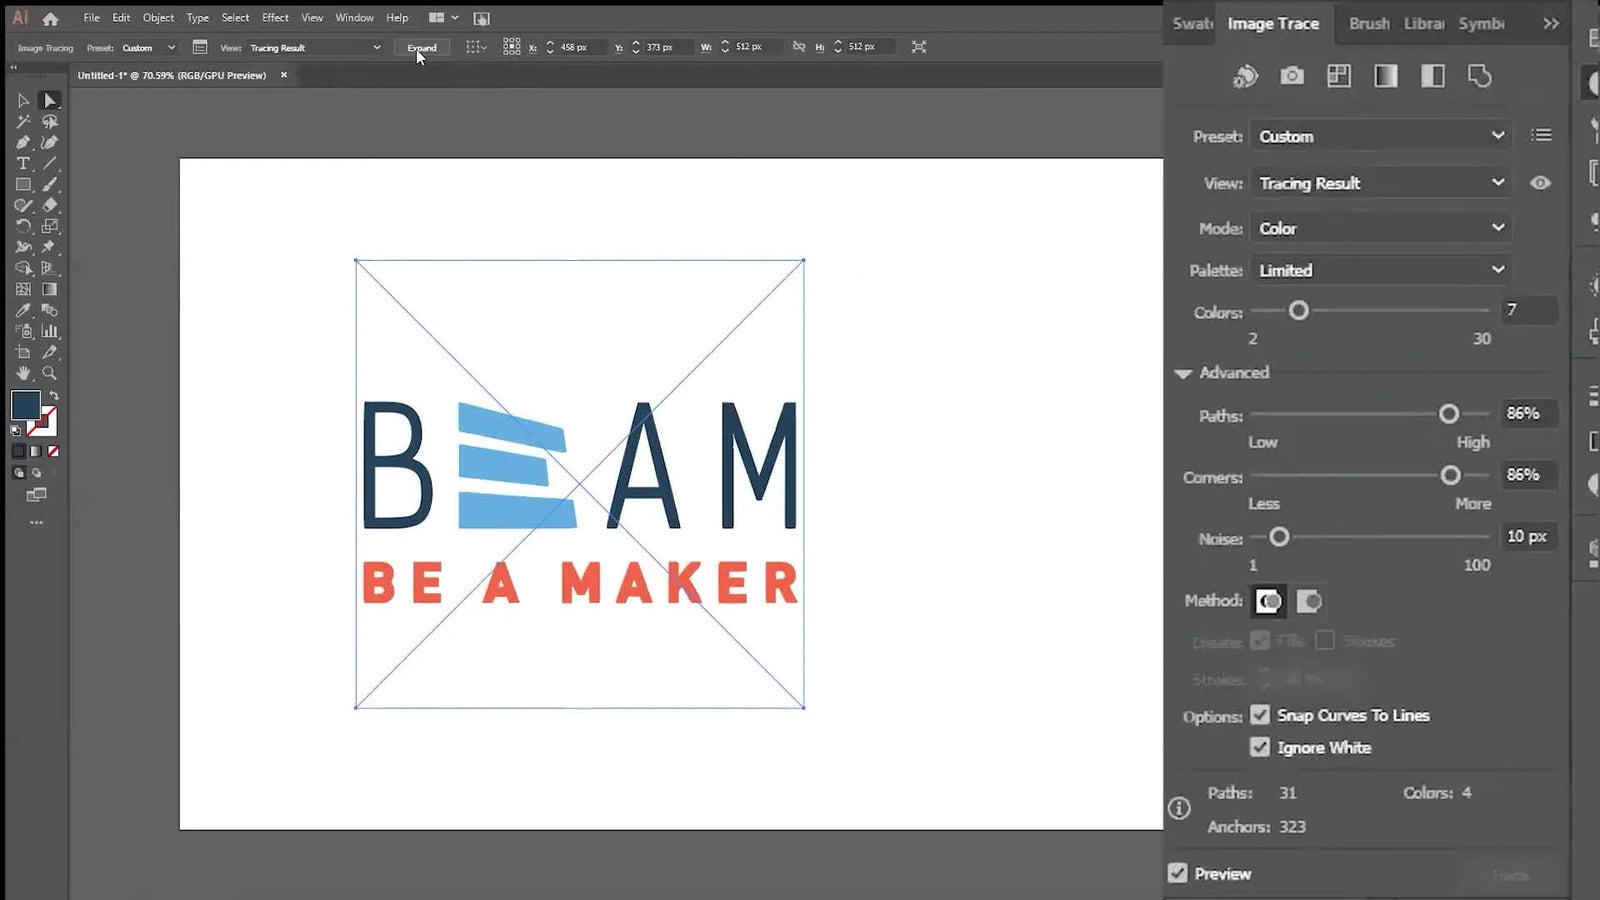
Task: Open the workspace switcher dropdown
Action: (x=444, y=18)
